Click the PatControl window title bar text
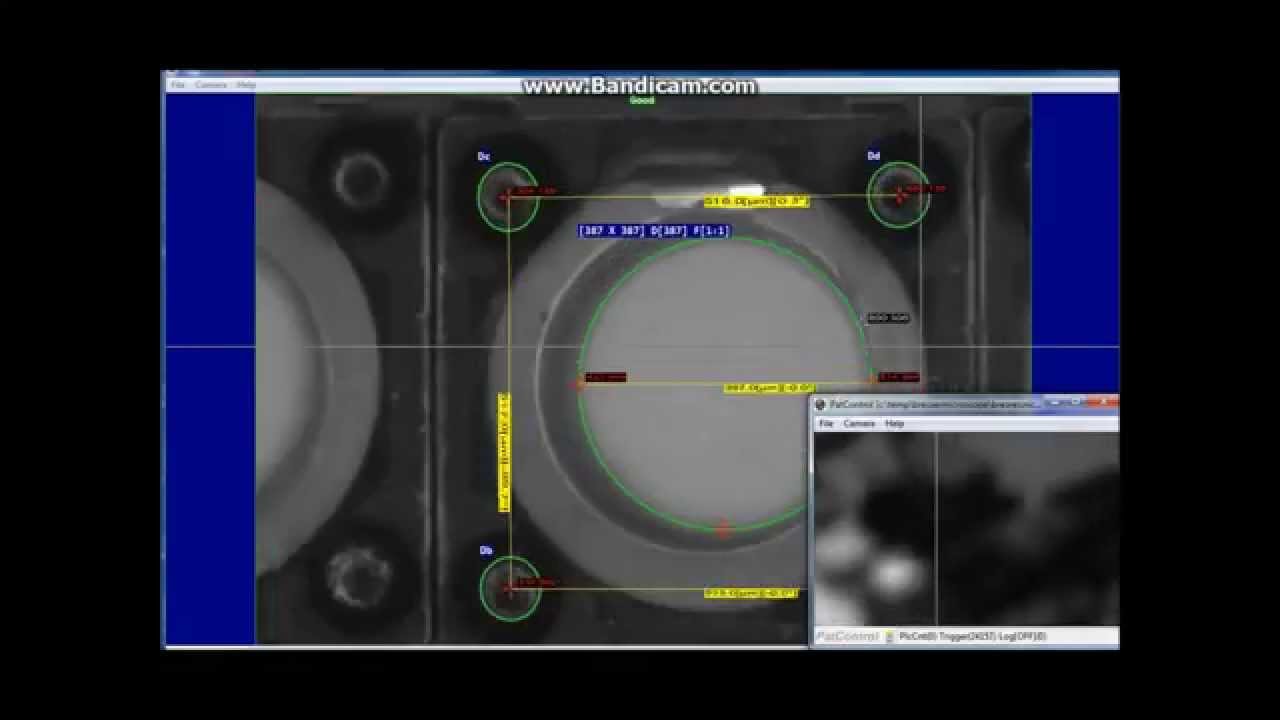The image size is (1280, 720). (934, 405)
